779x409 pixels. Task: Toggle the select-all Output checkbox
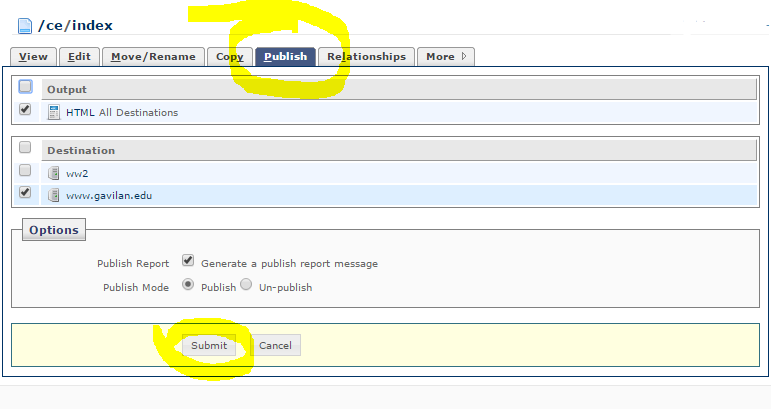(25, 87)
